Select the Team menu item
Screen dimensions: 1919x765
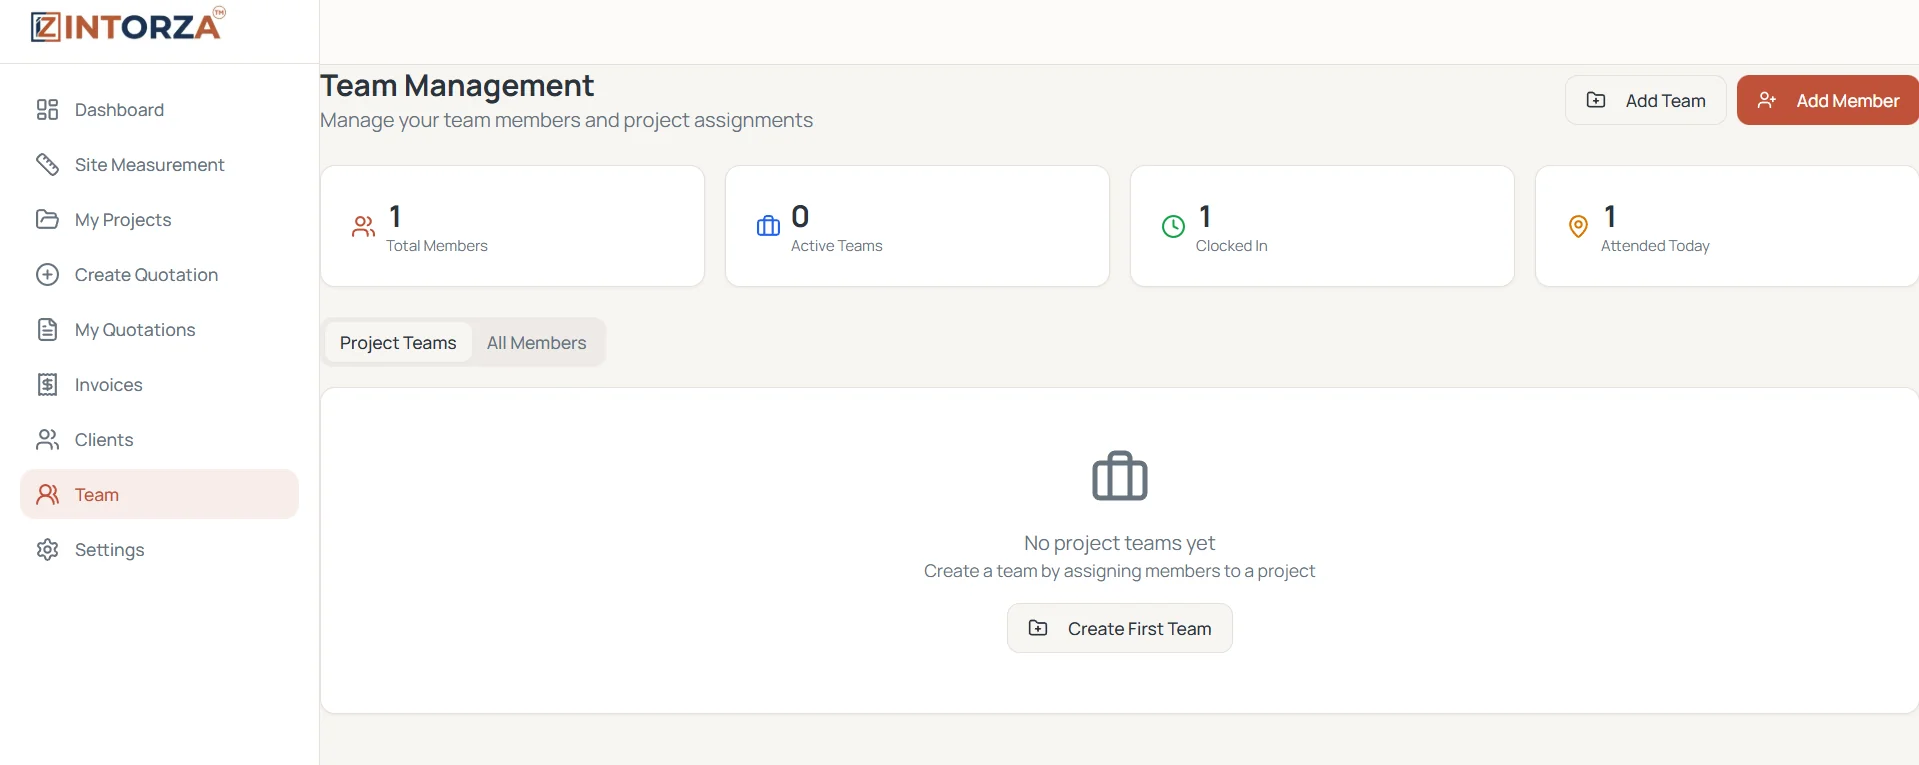click(159, 495)
